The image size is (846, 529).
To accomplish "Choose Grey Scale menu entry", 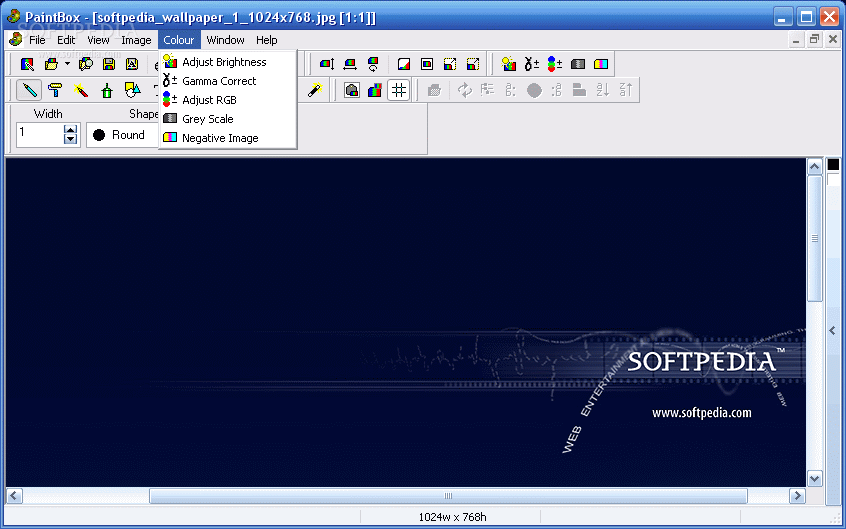I will click(227, 119).
